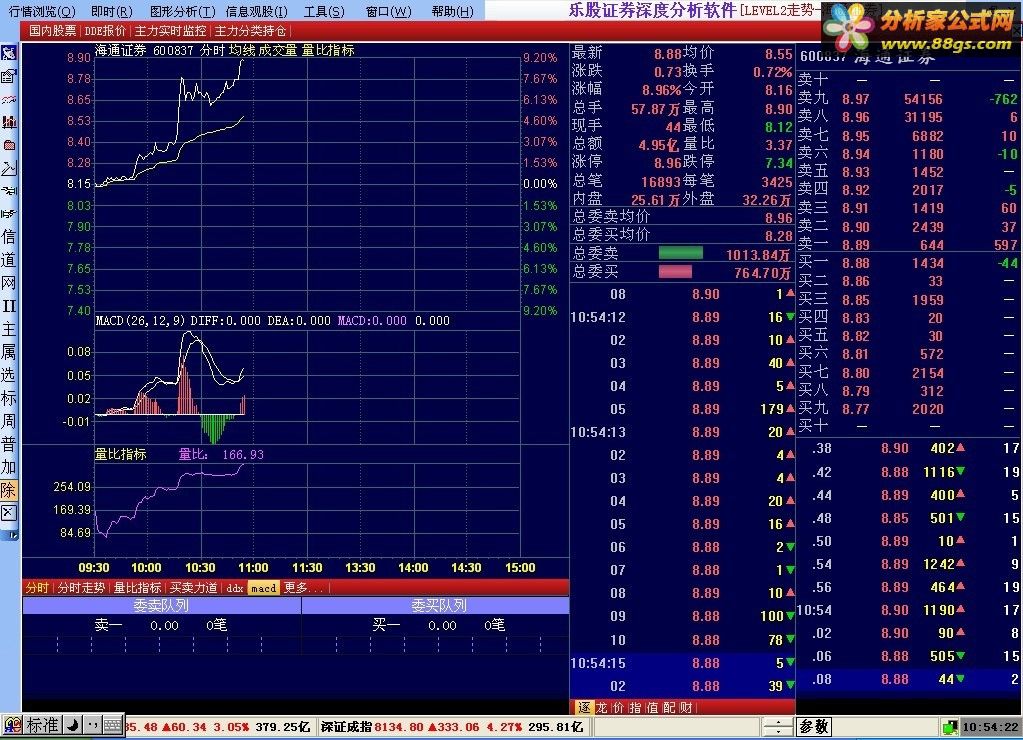The image size is (1023, 740).
Task: Open the notepad edit icon in sidebar
Action: [8, 76]
